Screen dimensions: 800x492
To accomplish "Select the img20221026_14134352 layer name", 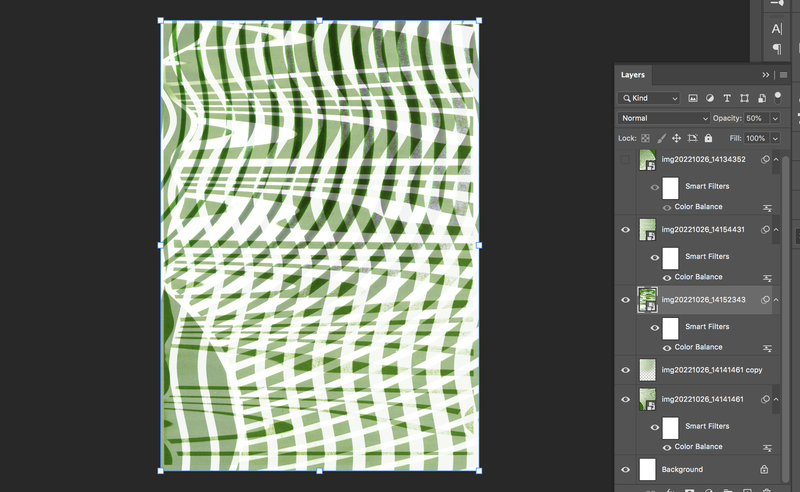I will tap(704, 159).
